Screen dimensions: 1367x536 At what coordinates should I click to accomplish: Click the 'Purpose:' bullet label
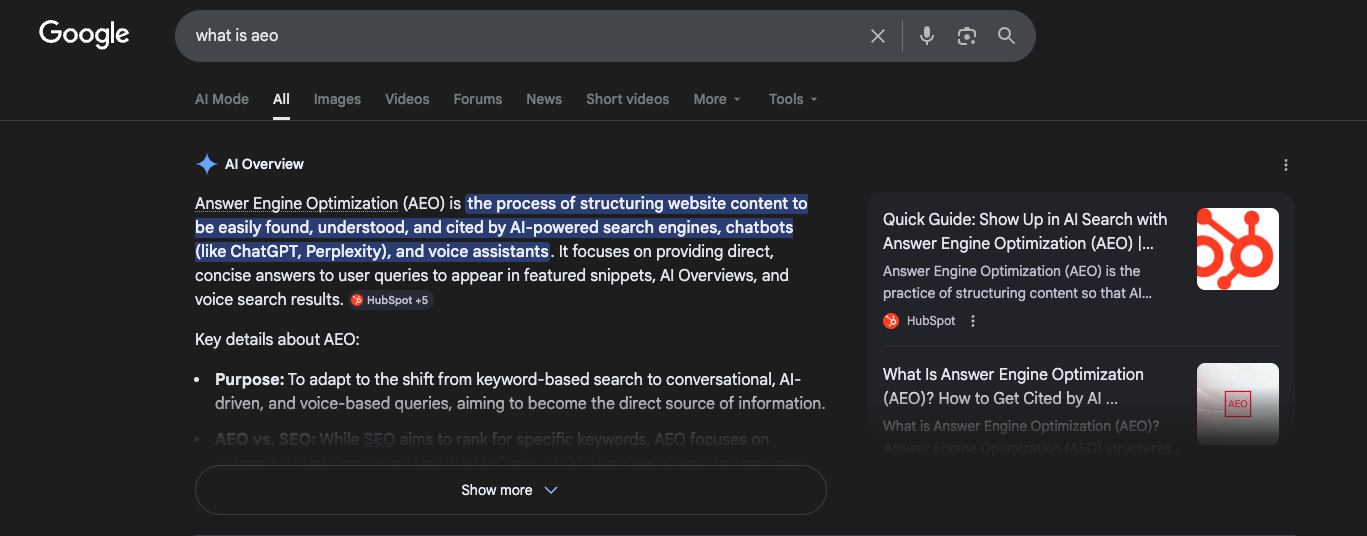(x=249, y=380)
